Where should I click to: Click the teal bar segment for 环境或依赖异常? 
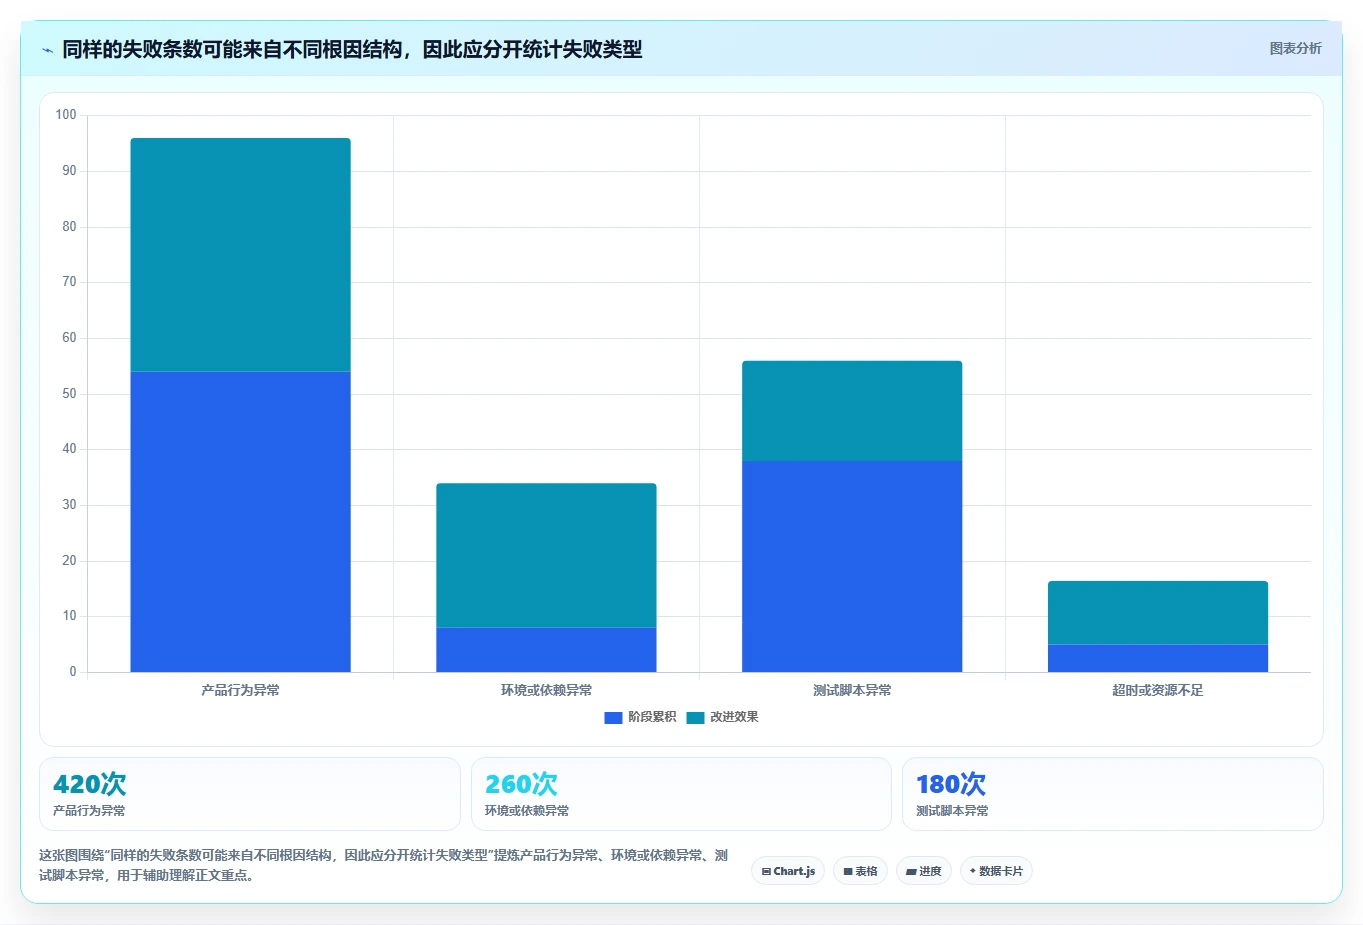click(x=546, y=555)
